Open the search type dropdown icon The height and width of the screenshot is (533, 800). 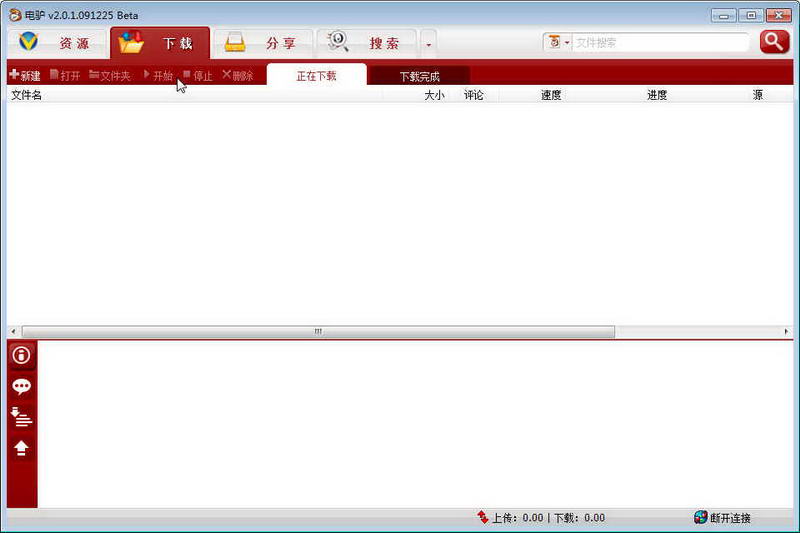point(558,42)
